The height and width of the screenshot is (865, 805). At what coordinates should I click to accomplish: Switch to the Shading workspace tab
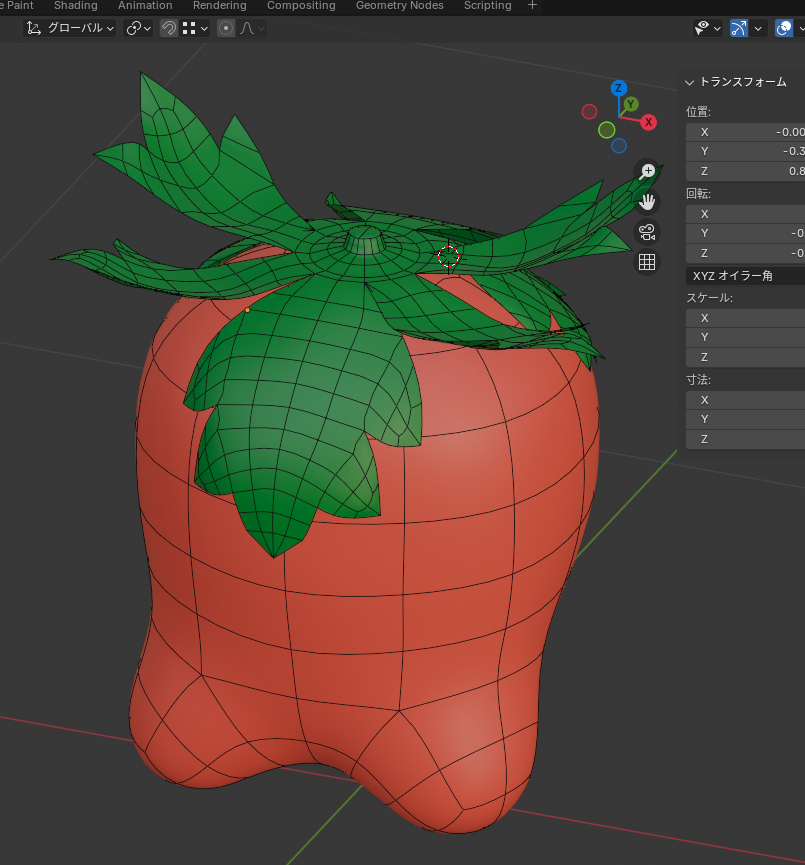point(76,6)
